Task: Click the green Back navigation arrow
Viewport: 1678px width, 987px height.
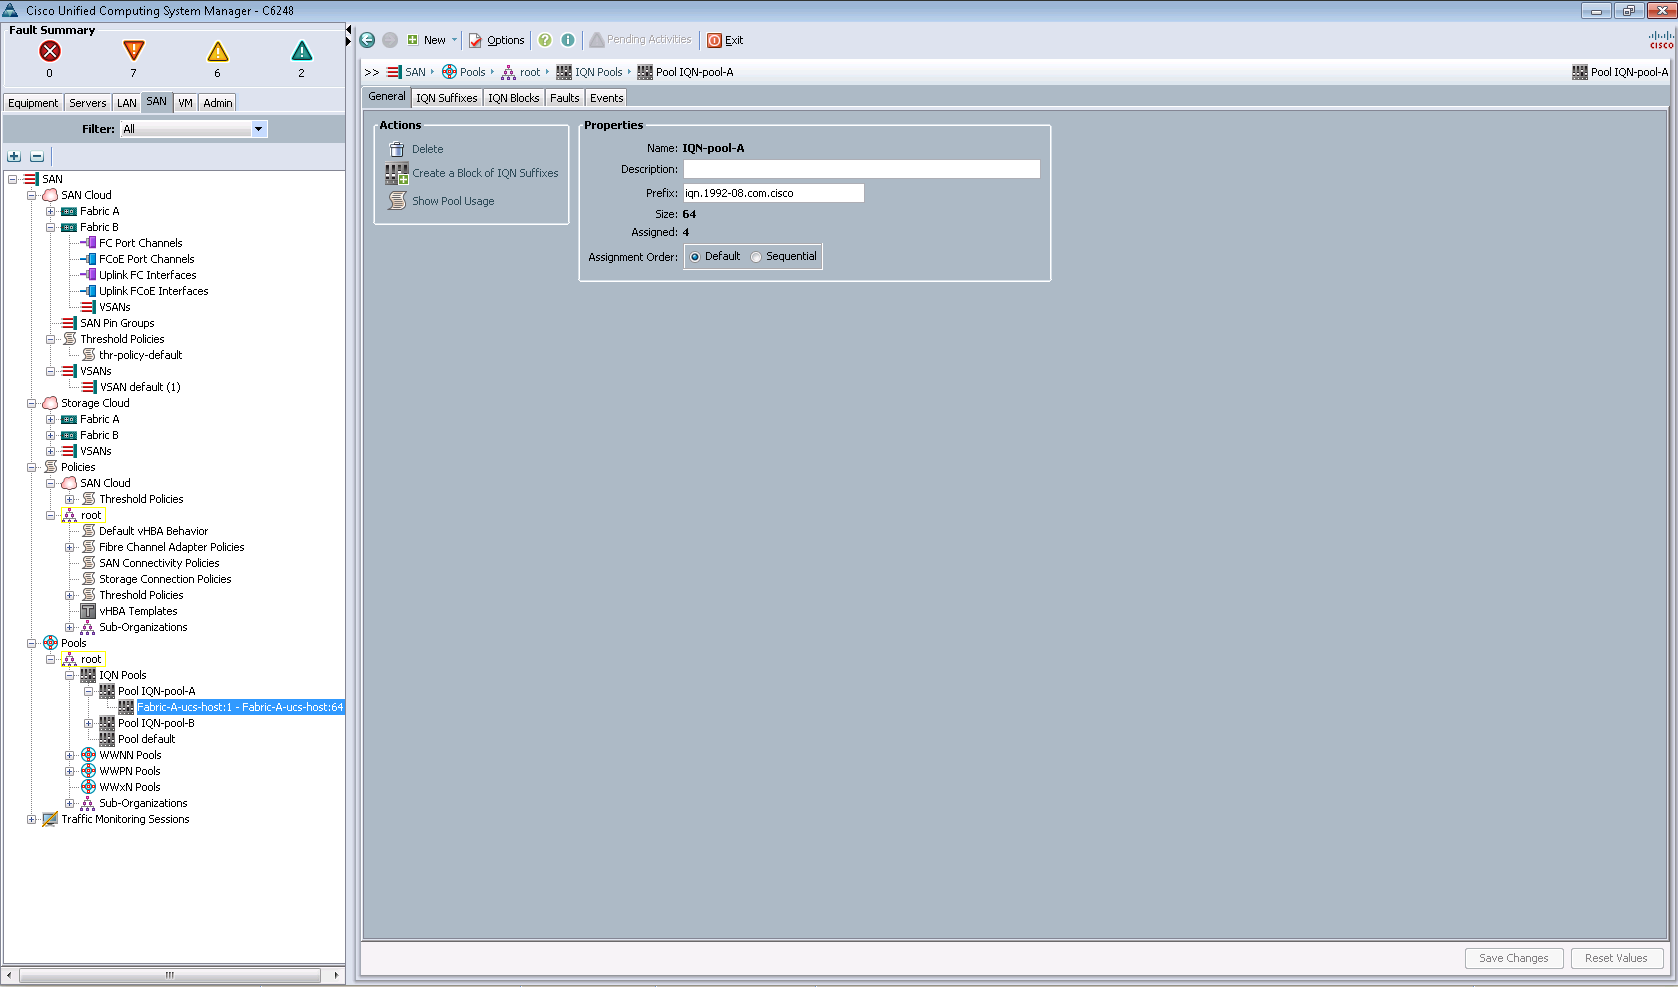Action: point(367,40)
